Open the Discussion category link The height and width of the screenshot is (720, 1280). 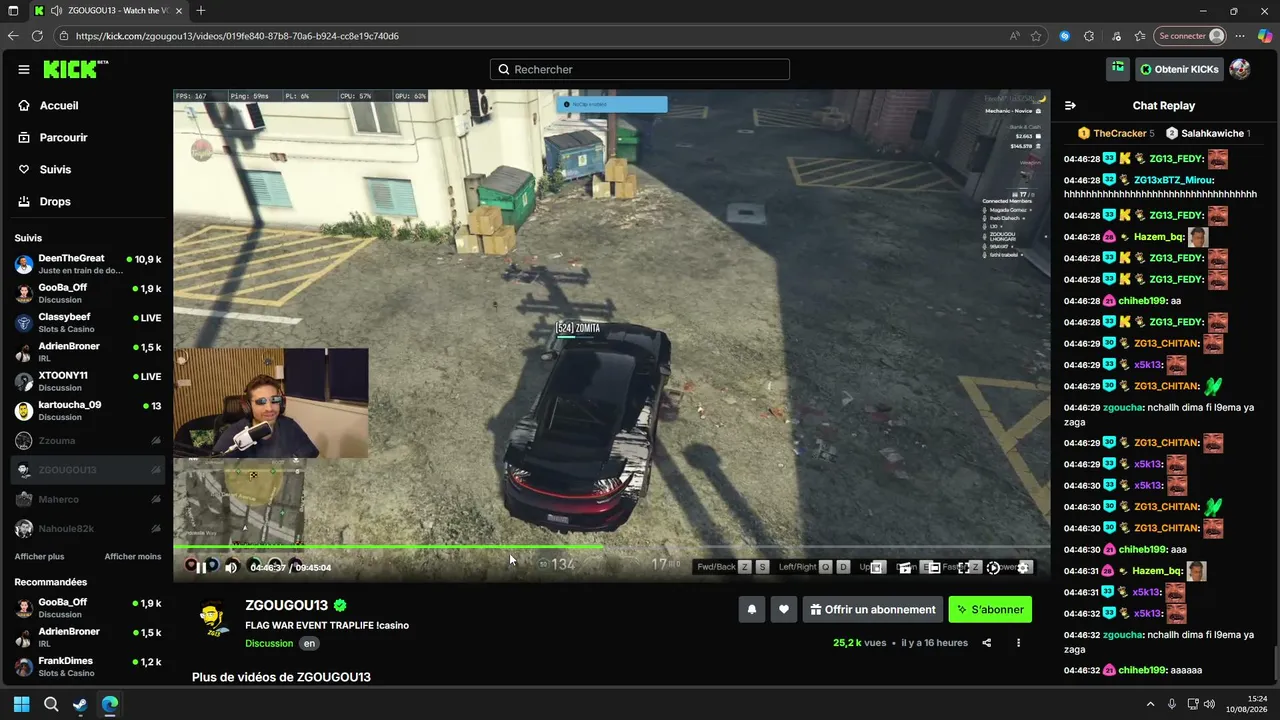tap(269, 644)
